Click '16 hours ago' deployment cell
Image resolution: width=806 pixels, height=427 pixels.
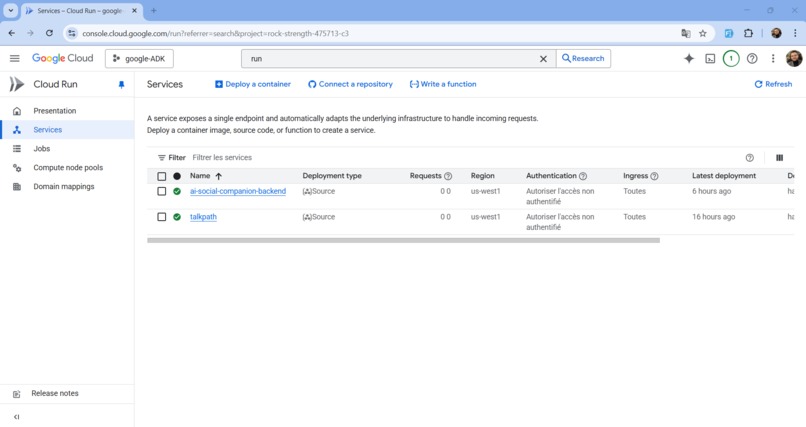coord(713,217)
